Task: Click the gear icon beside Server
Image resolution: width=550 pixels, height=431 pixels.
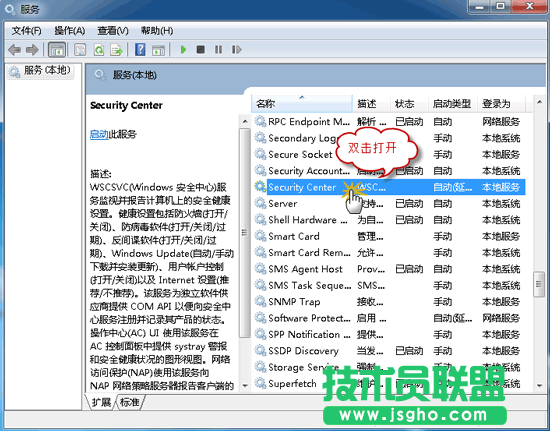Action: pyautogui.click(x=260, y=203)
